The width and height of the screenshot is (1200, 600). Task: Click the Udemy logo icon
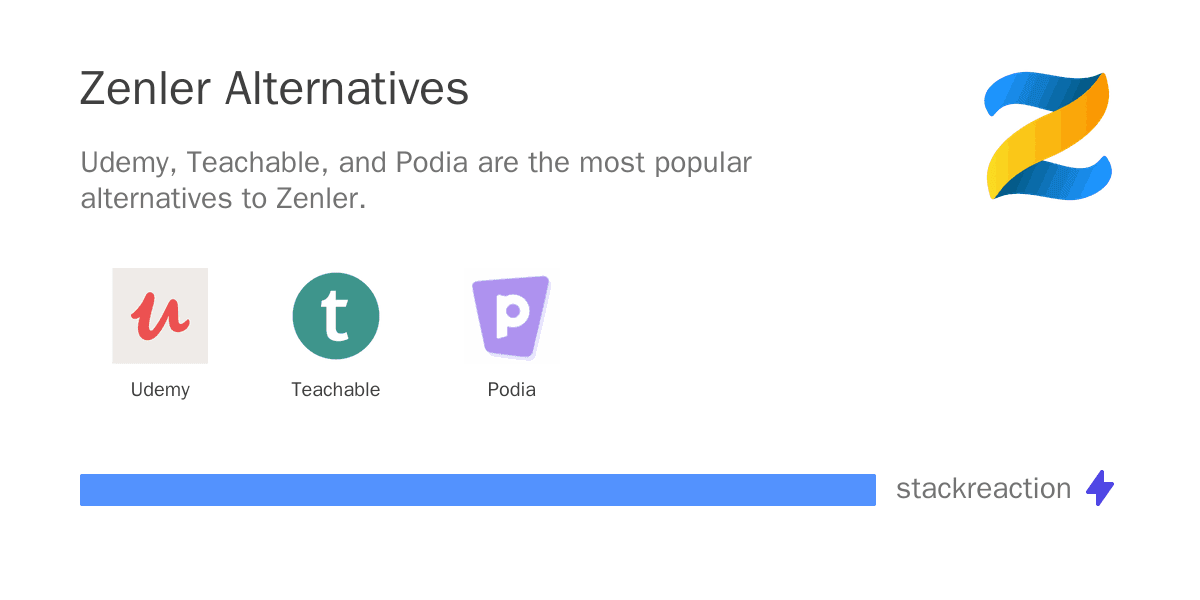tap(160, 316)
